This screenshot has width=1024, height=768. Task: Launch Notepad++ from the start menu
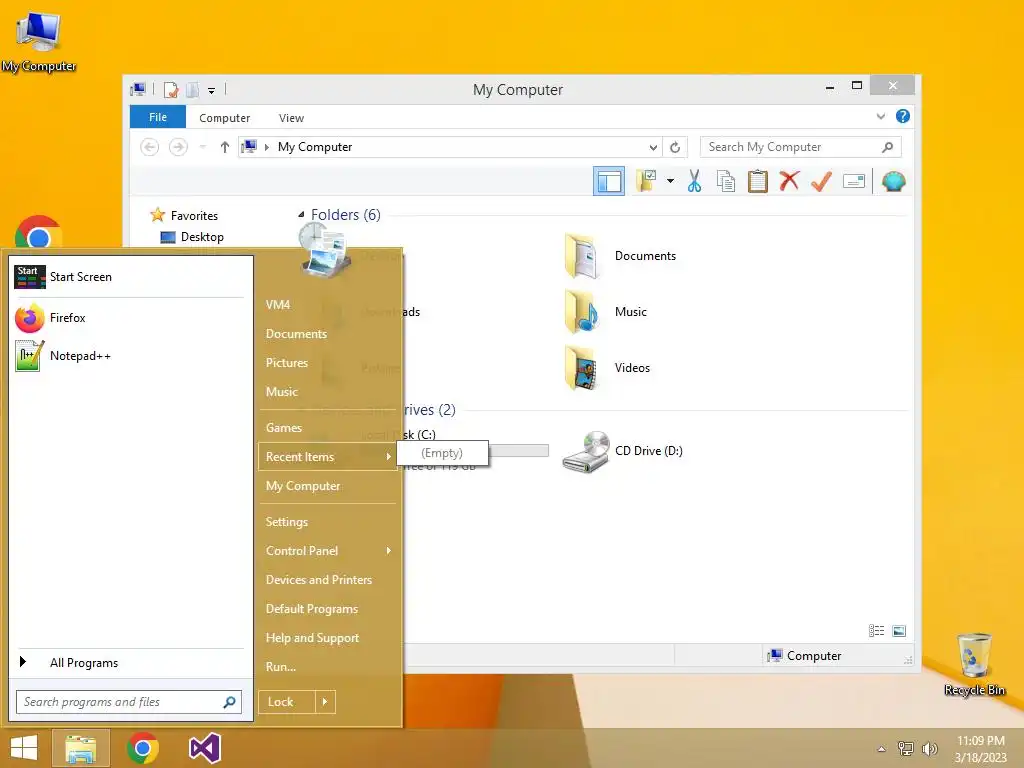click(x=129, y=356)
